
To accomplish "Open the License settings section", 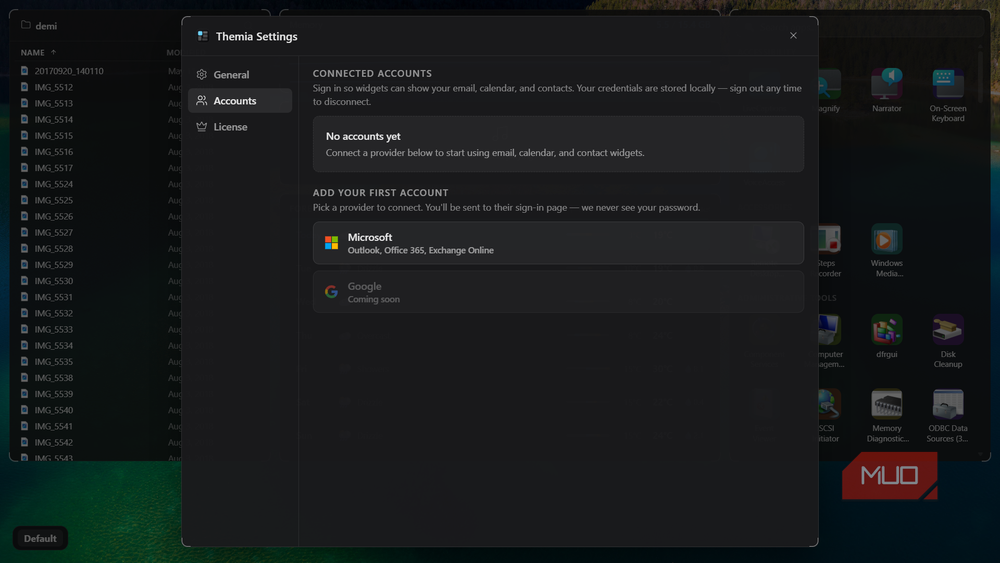I will pos(240,127).
